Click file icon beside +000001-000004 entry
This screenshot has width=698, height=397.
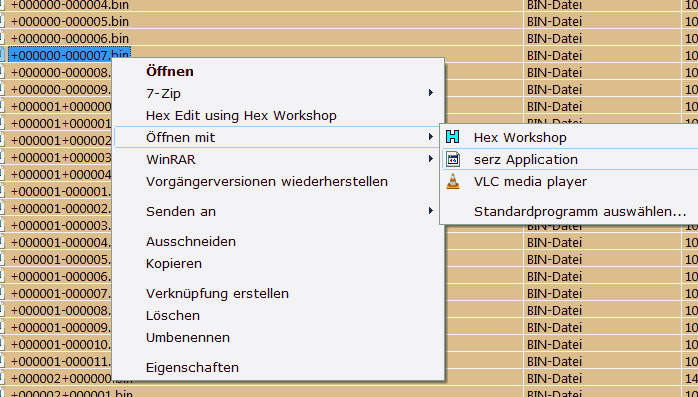(2, 243)
